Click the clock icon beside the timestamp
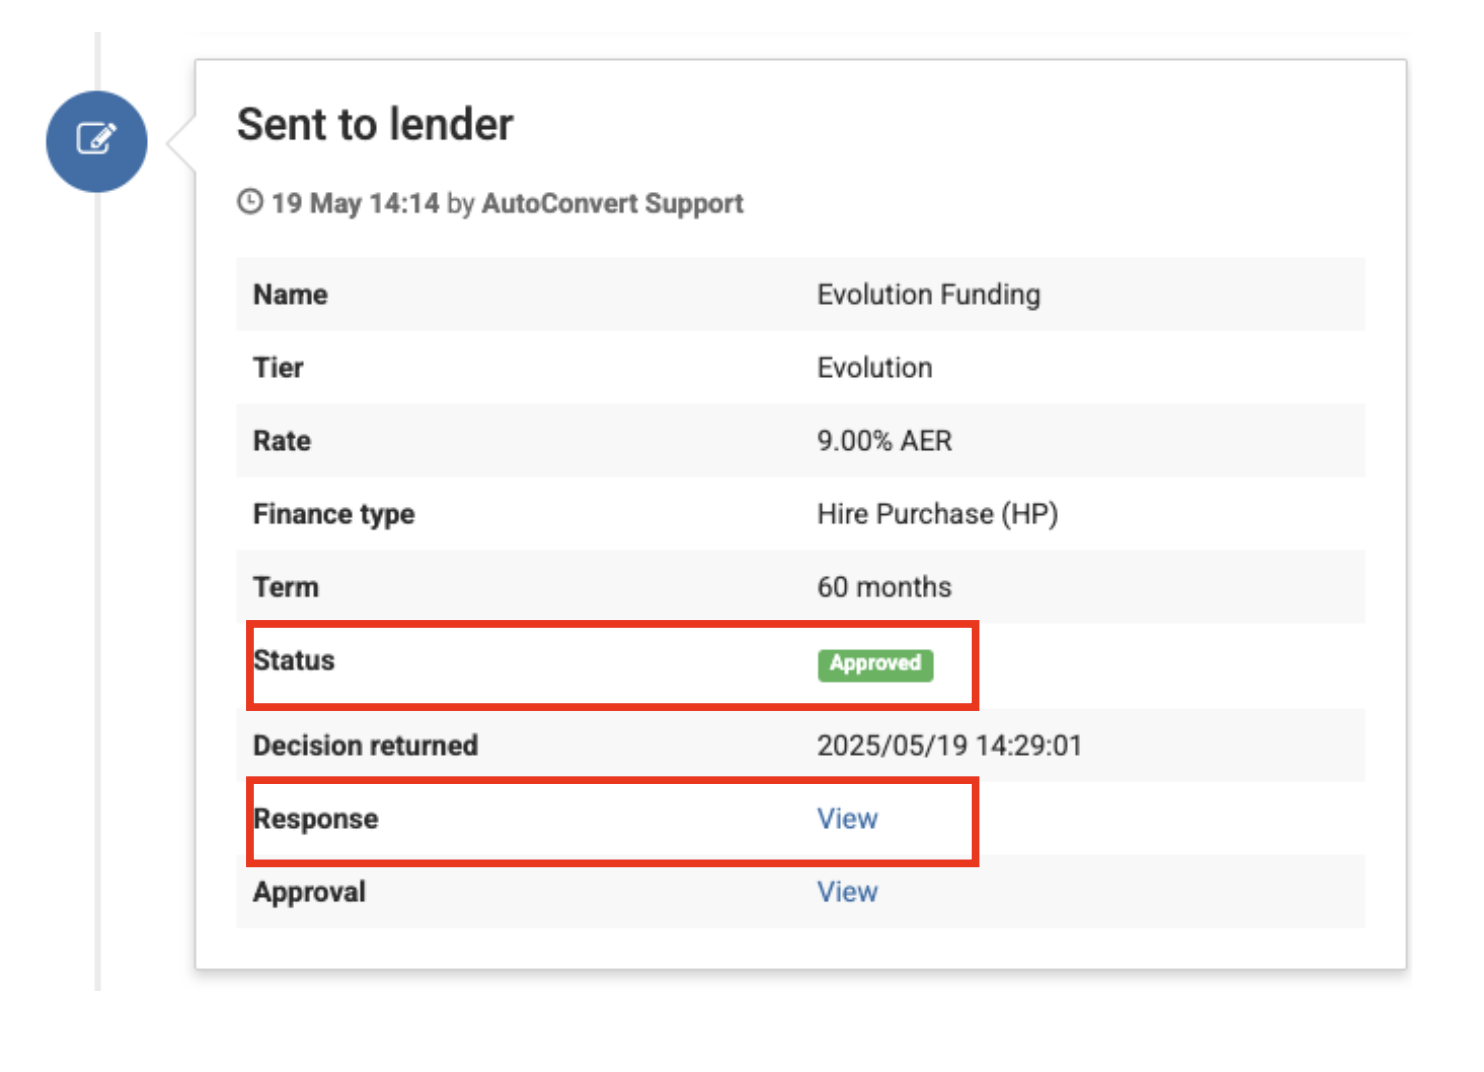The image size is (1484, 1072). pyautogui.click(x=250, y=202)
